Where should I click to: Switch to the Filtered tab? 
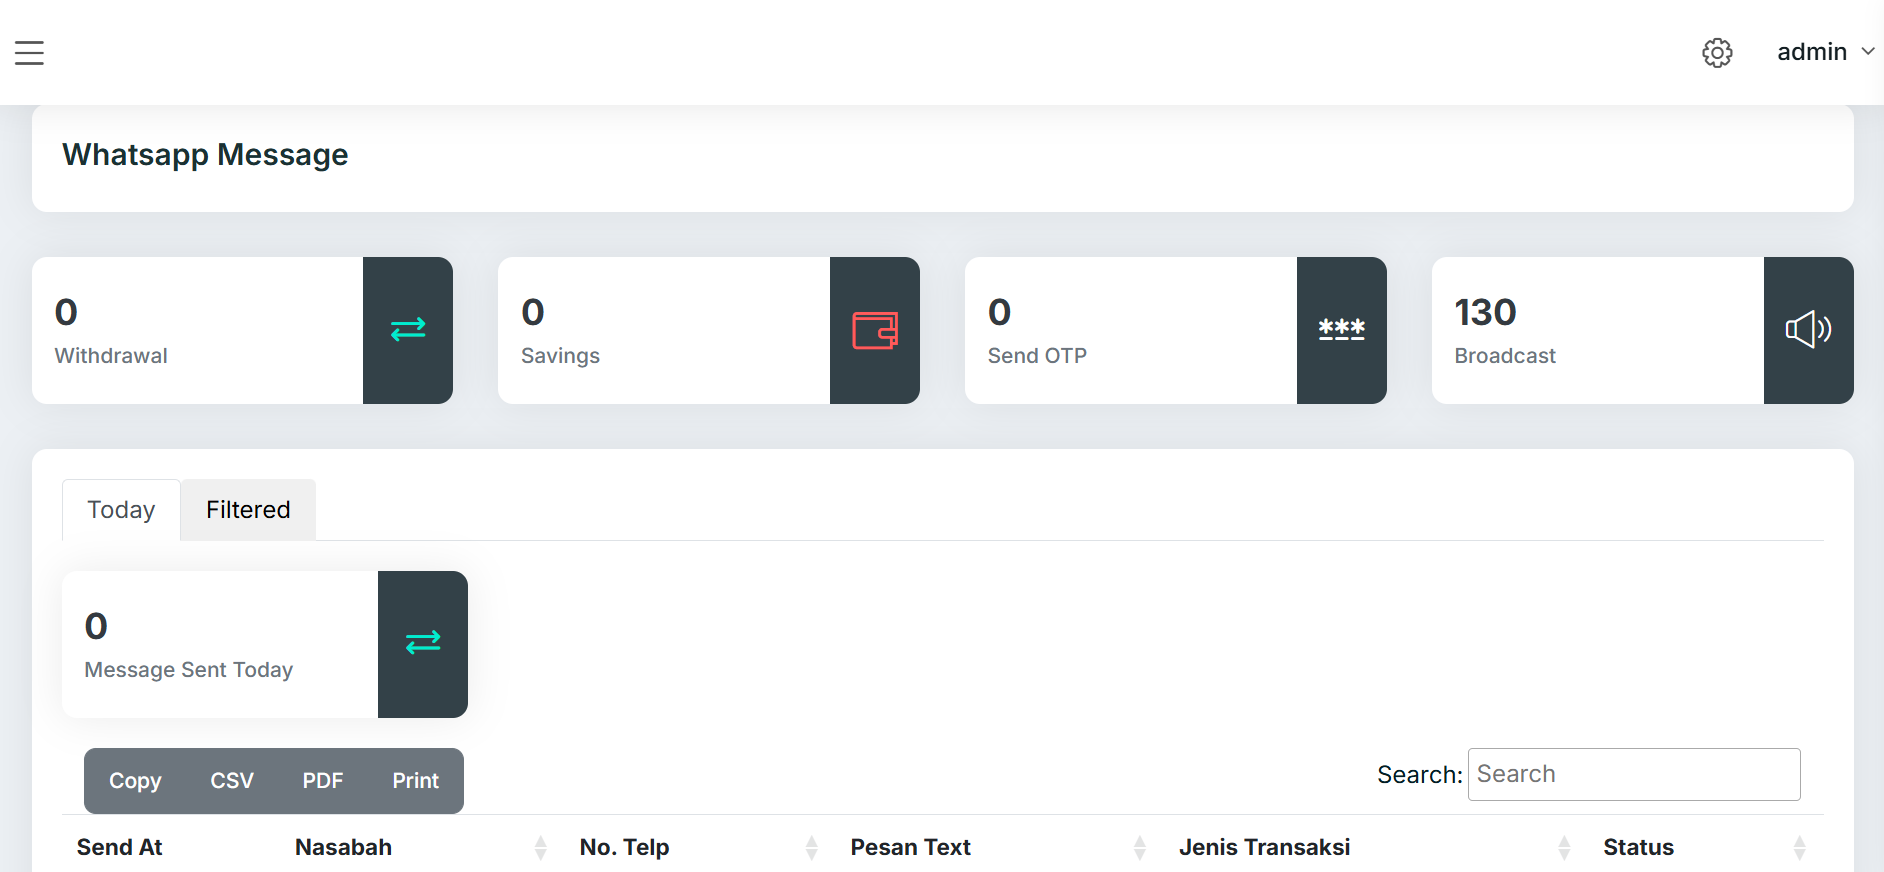tap(248, 510)
